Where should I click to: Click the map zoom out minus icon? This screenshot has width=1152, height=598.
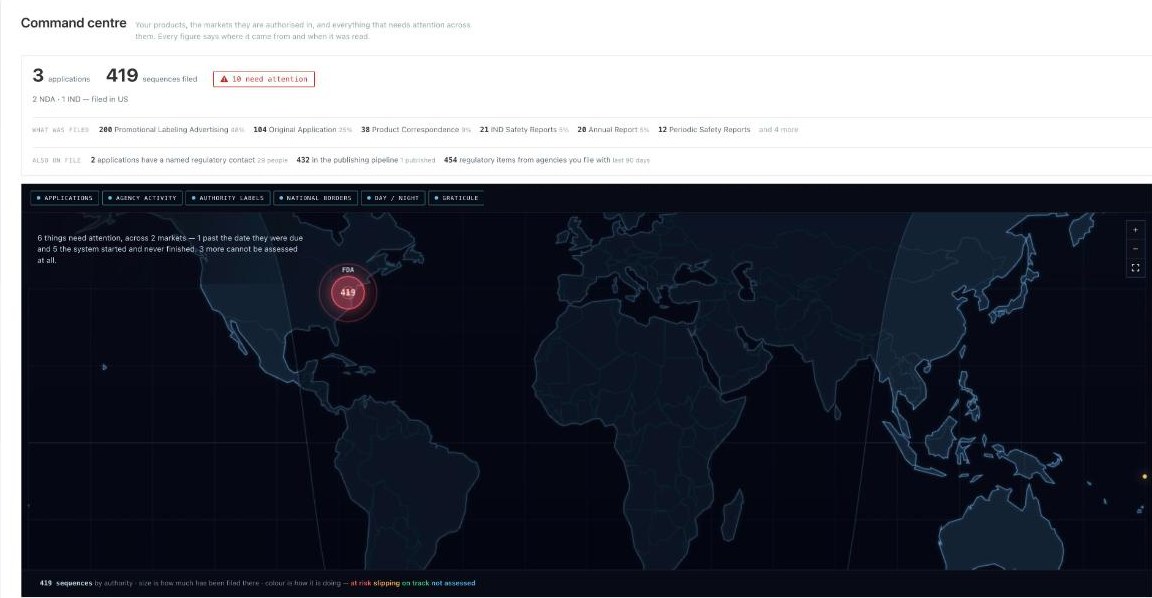tap(1135, 249)
